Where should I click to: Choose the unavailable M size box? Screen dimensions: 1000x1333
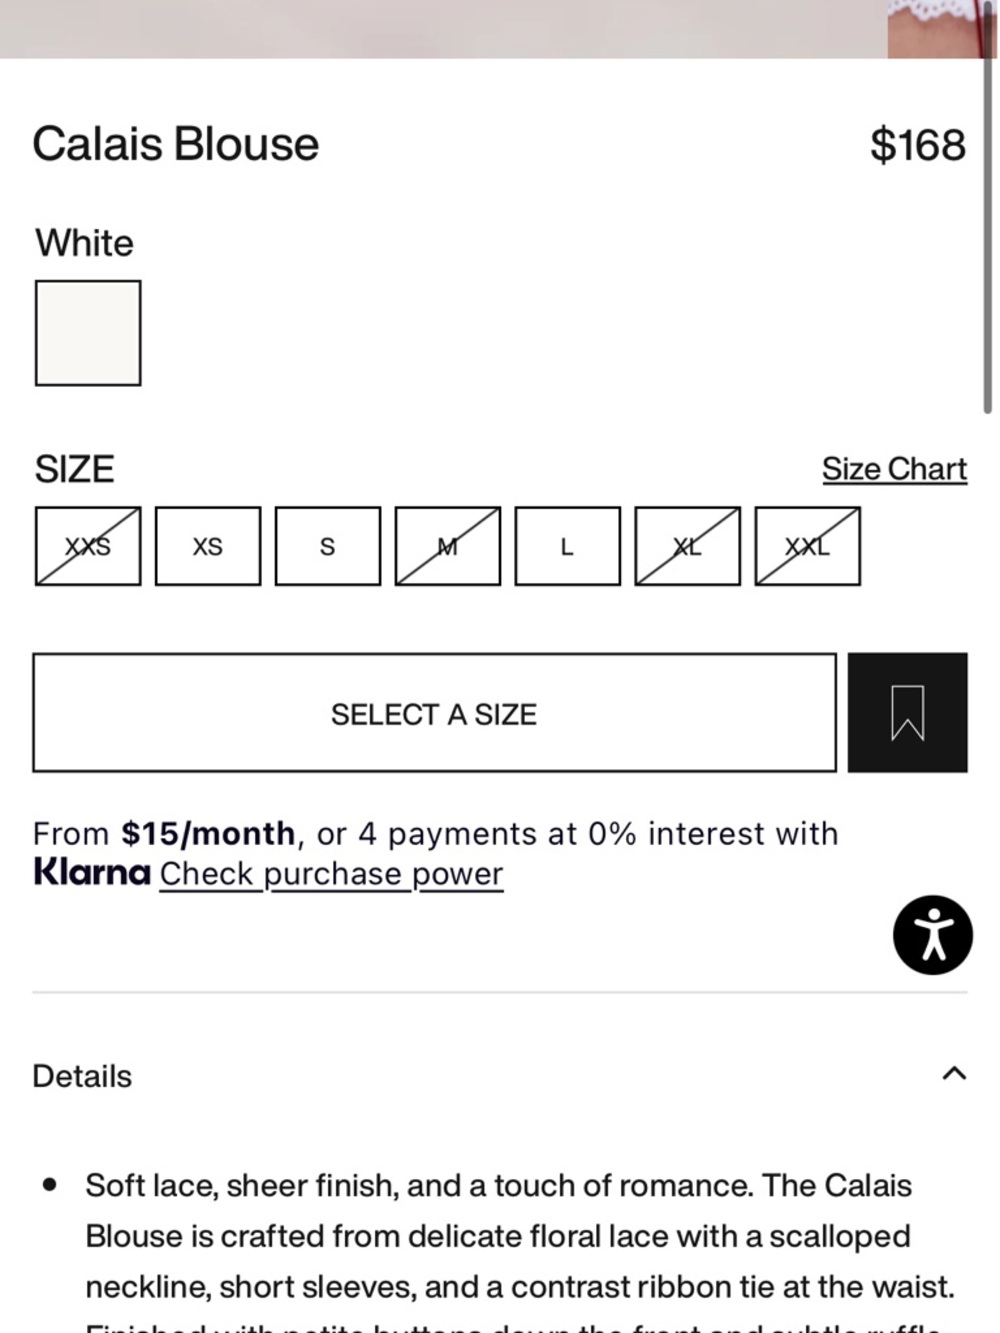(x=448, y=546)
